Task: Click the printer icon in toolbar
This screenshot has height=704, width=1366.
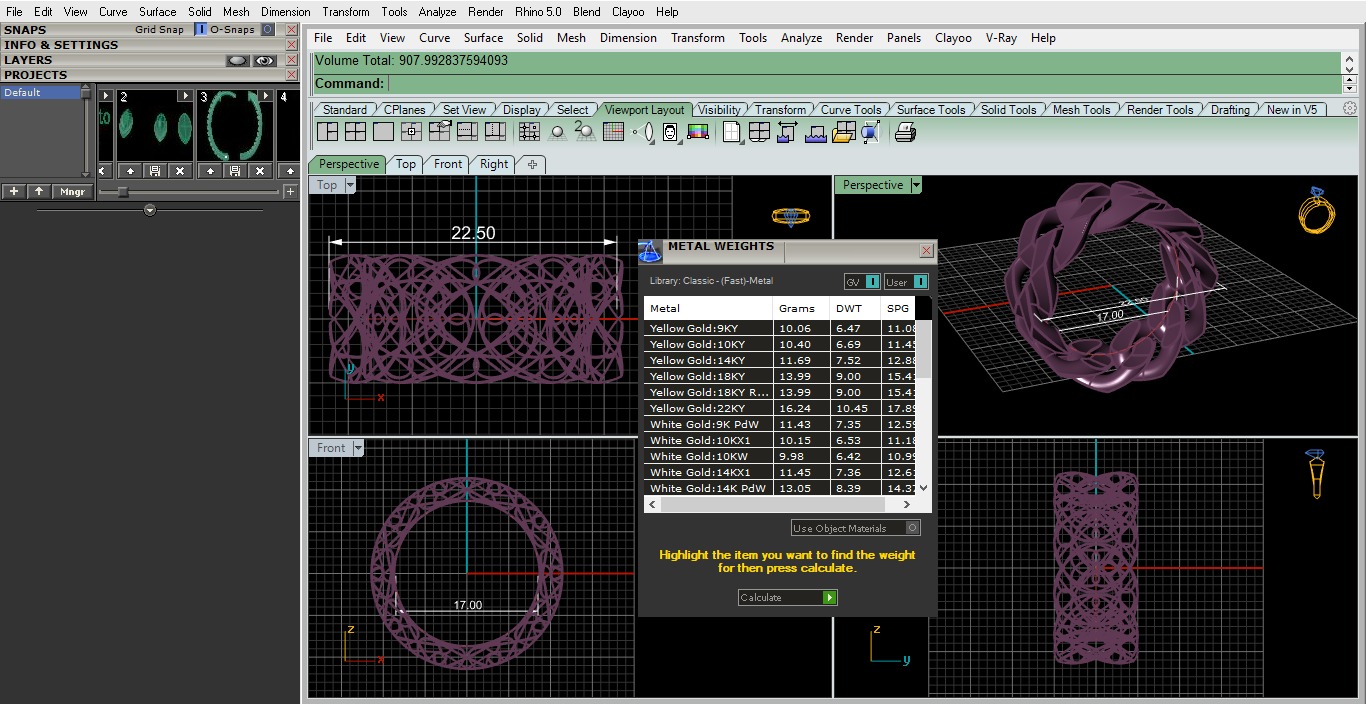Action: [x=905, y=131]
